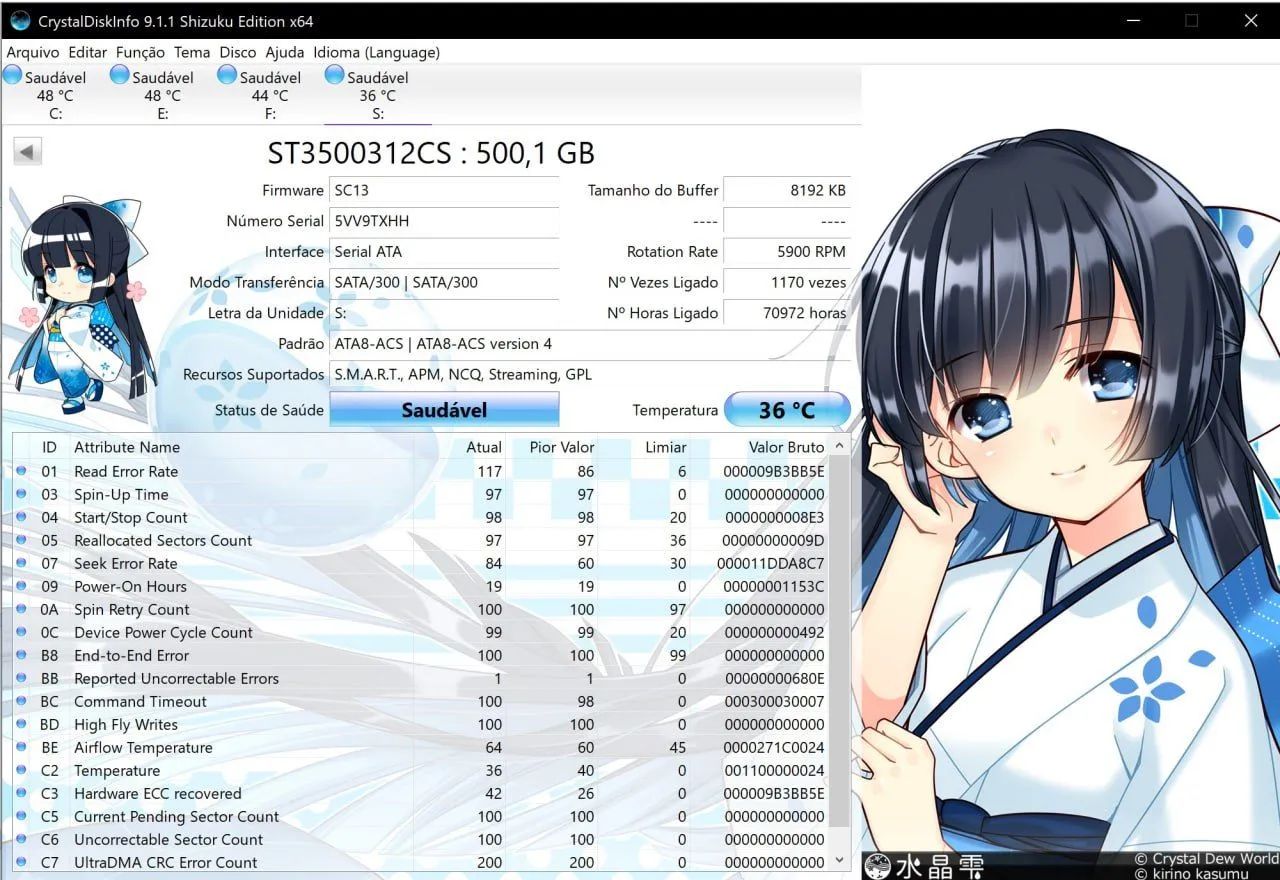Click the 8192 KB buffer size field
The height and width of the screenshot is (880, 1280).
[787, 190]
